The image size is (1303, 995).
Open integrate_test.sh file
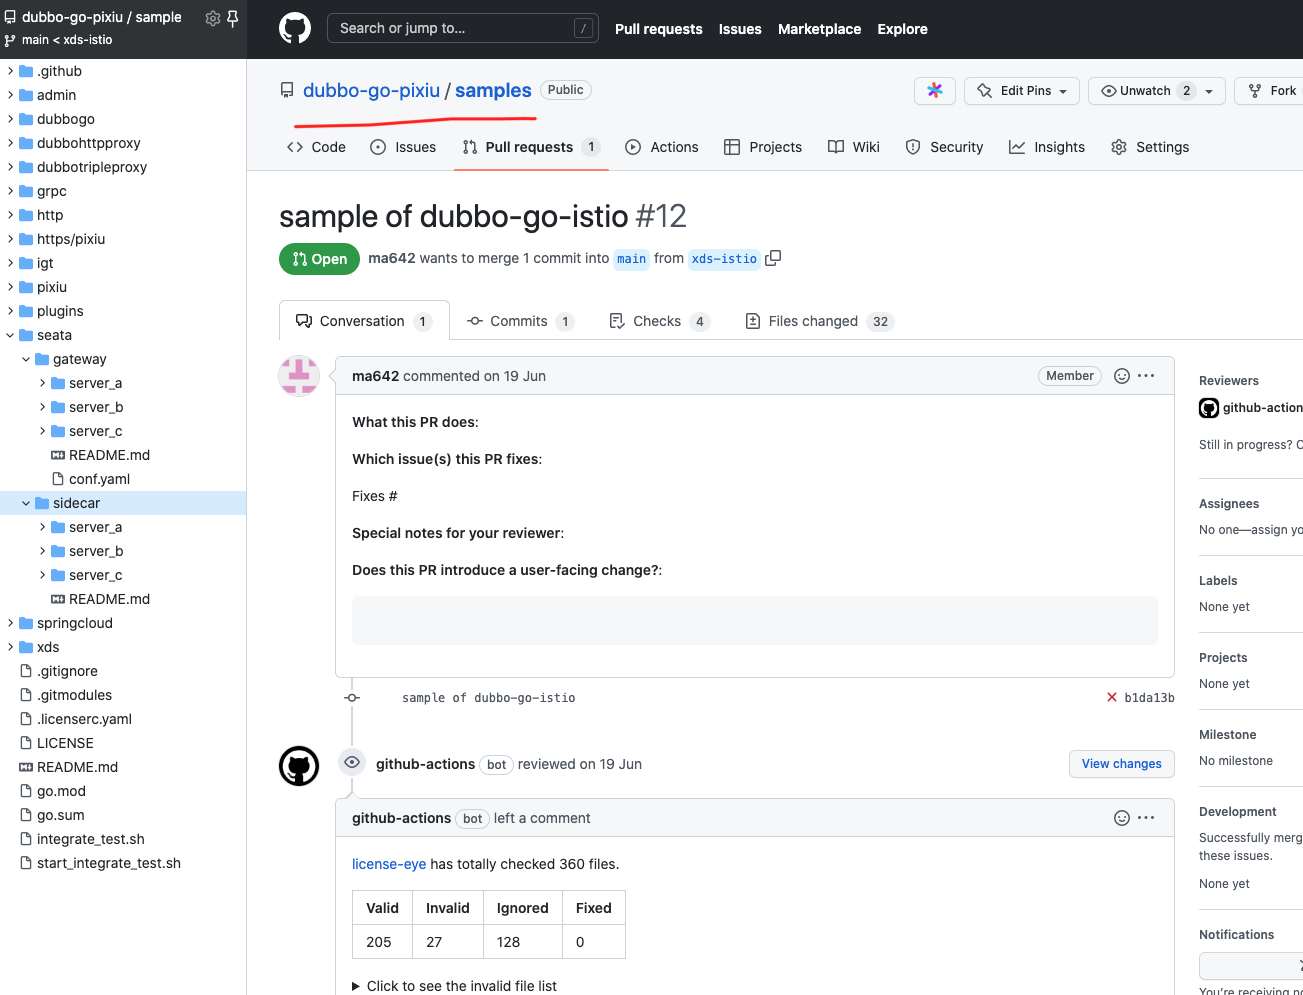(90, 839)
